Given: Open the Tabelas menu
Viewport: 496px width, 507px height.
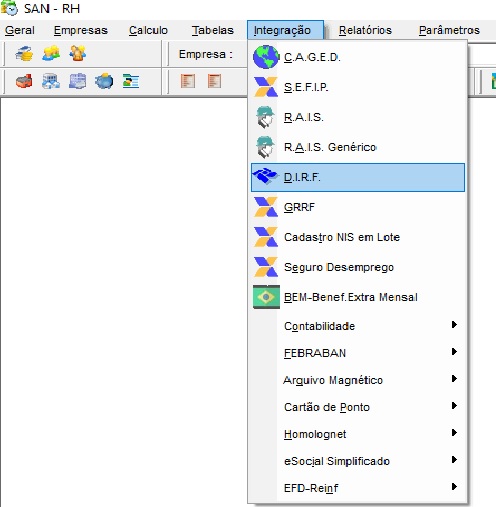Looking at the screenshot, I should (213, 30).
